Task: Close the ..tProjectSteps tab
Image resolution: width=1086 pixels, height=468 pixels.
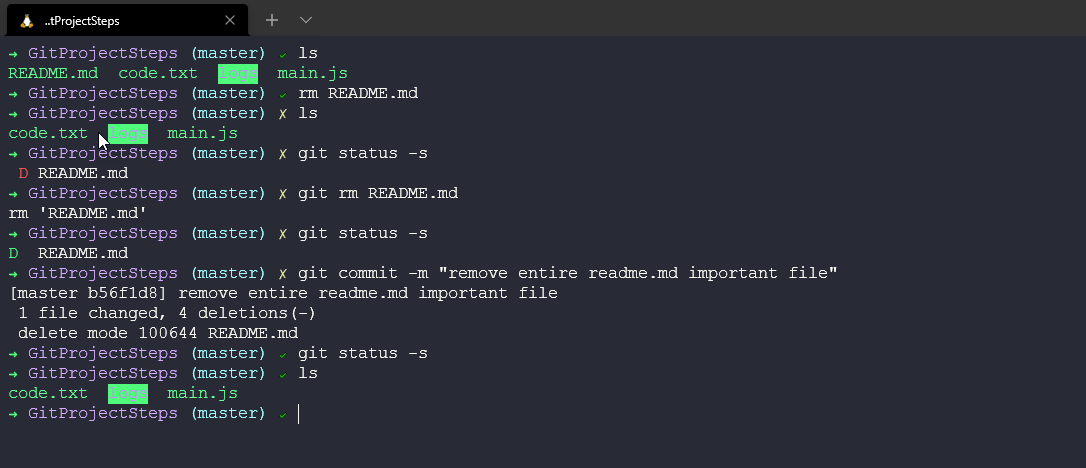Action: (x=230, y=20)
